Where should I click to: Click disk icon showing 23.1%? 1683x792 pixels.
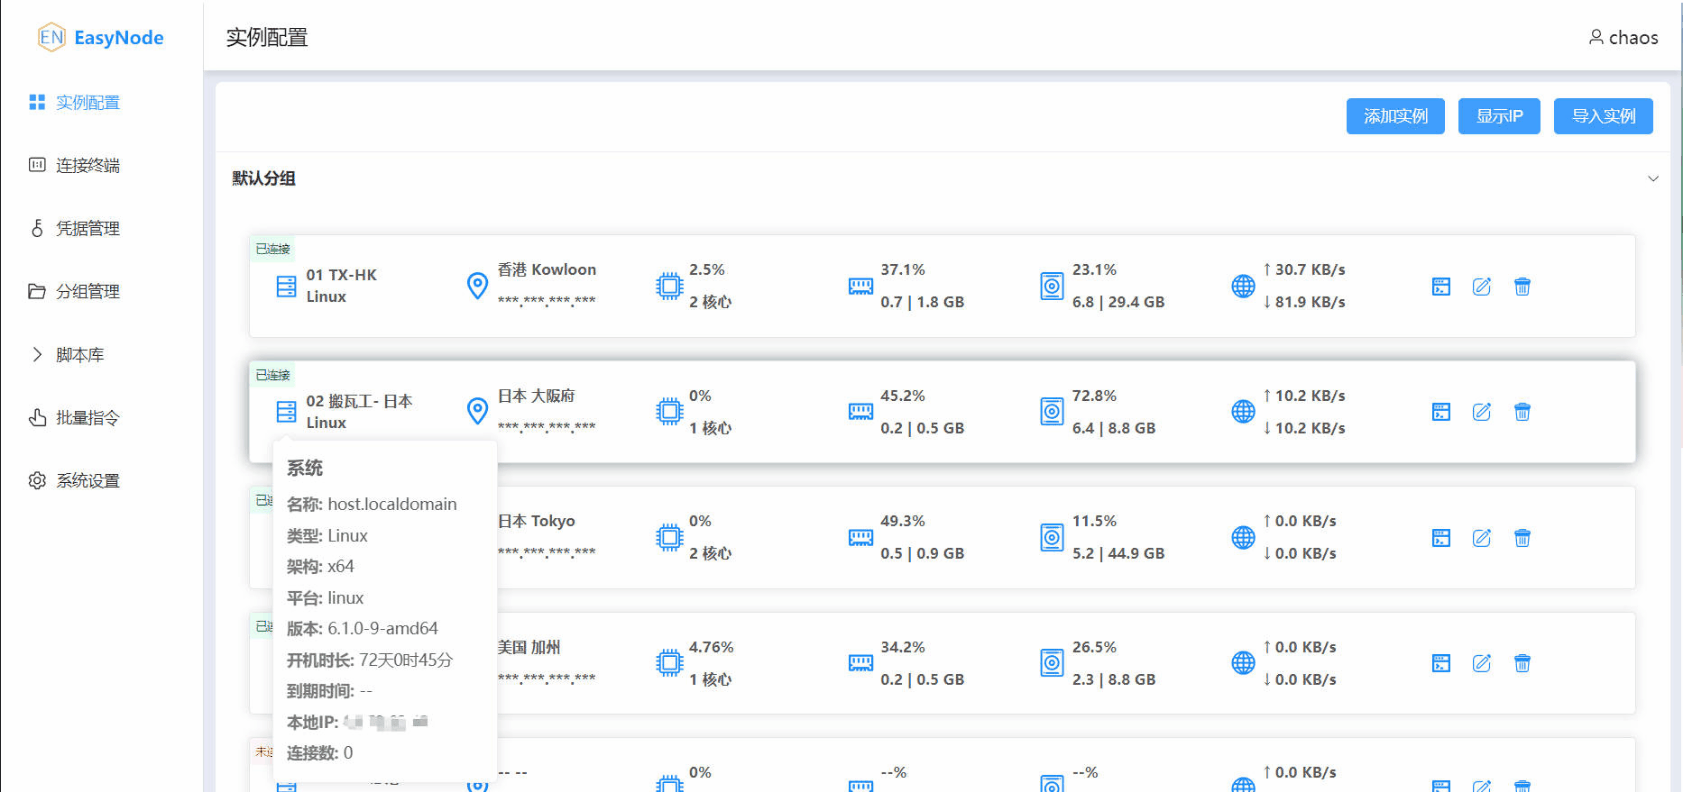[1052, 287]
